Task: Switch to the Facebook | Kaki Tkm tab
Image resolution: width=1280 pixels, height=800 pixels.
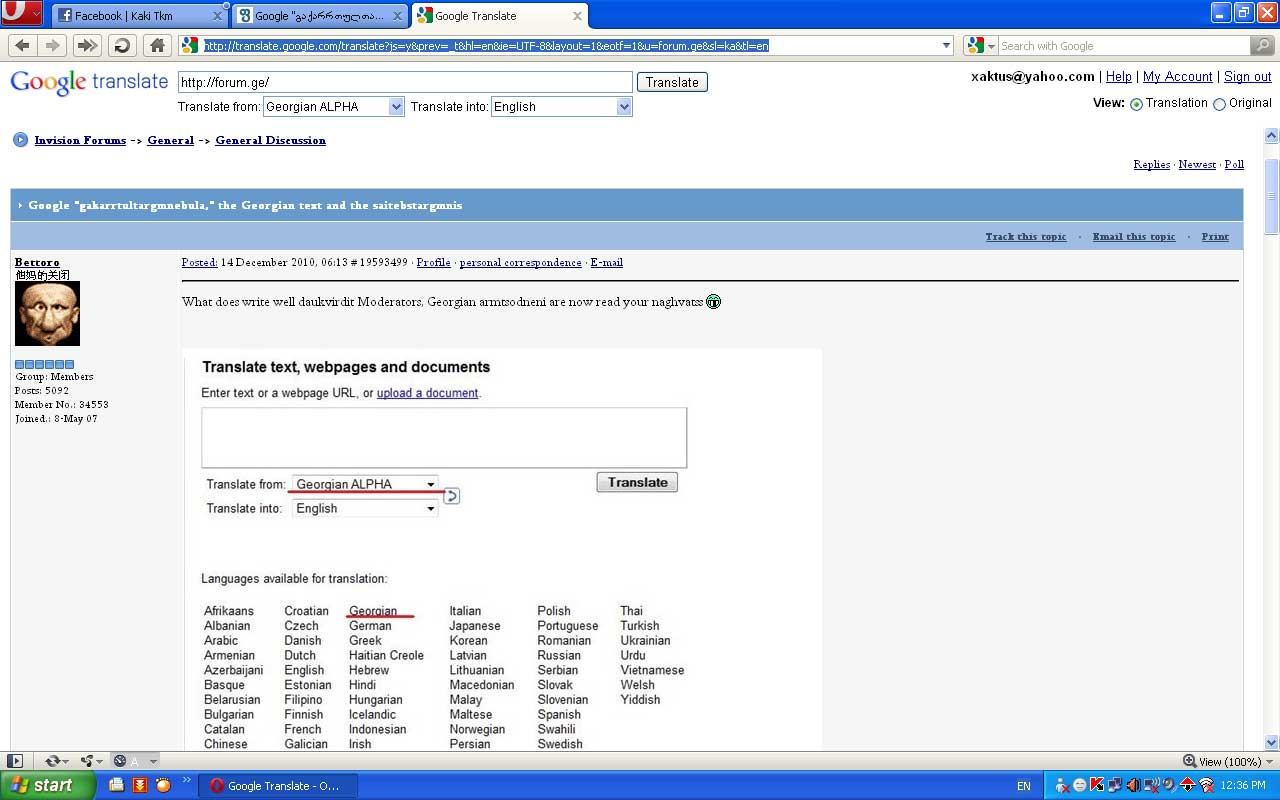Action: click(140, 16)
